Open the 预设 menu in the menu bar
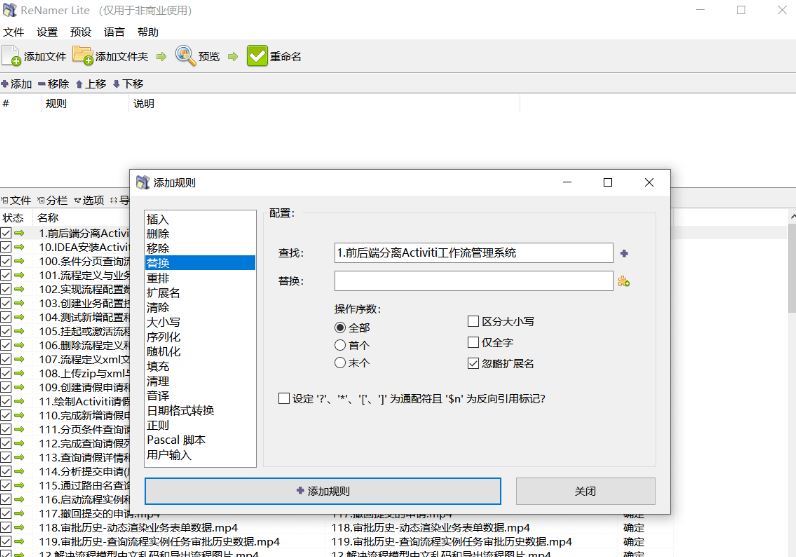The width and height of the screenshot is (796, 557). click(x=80, y=32)
